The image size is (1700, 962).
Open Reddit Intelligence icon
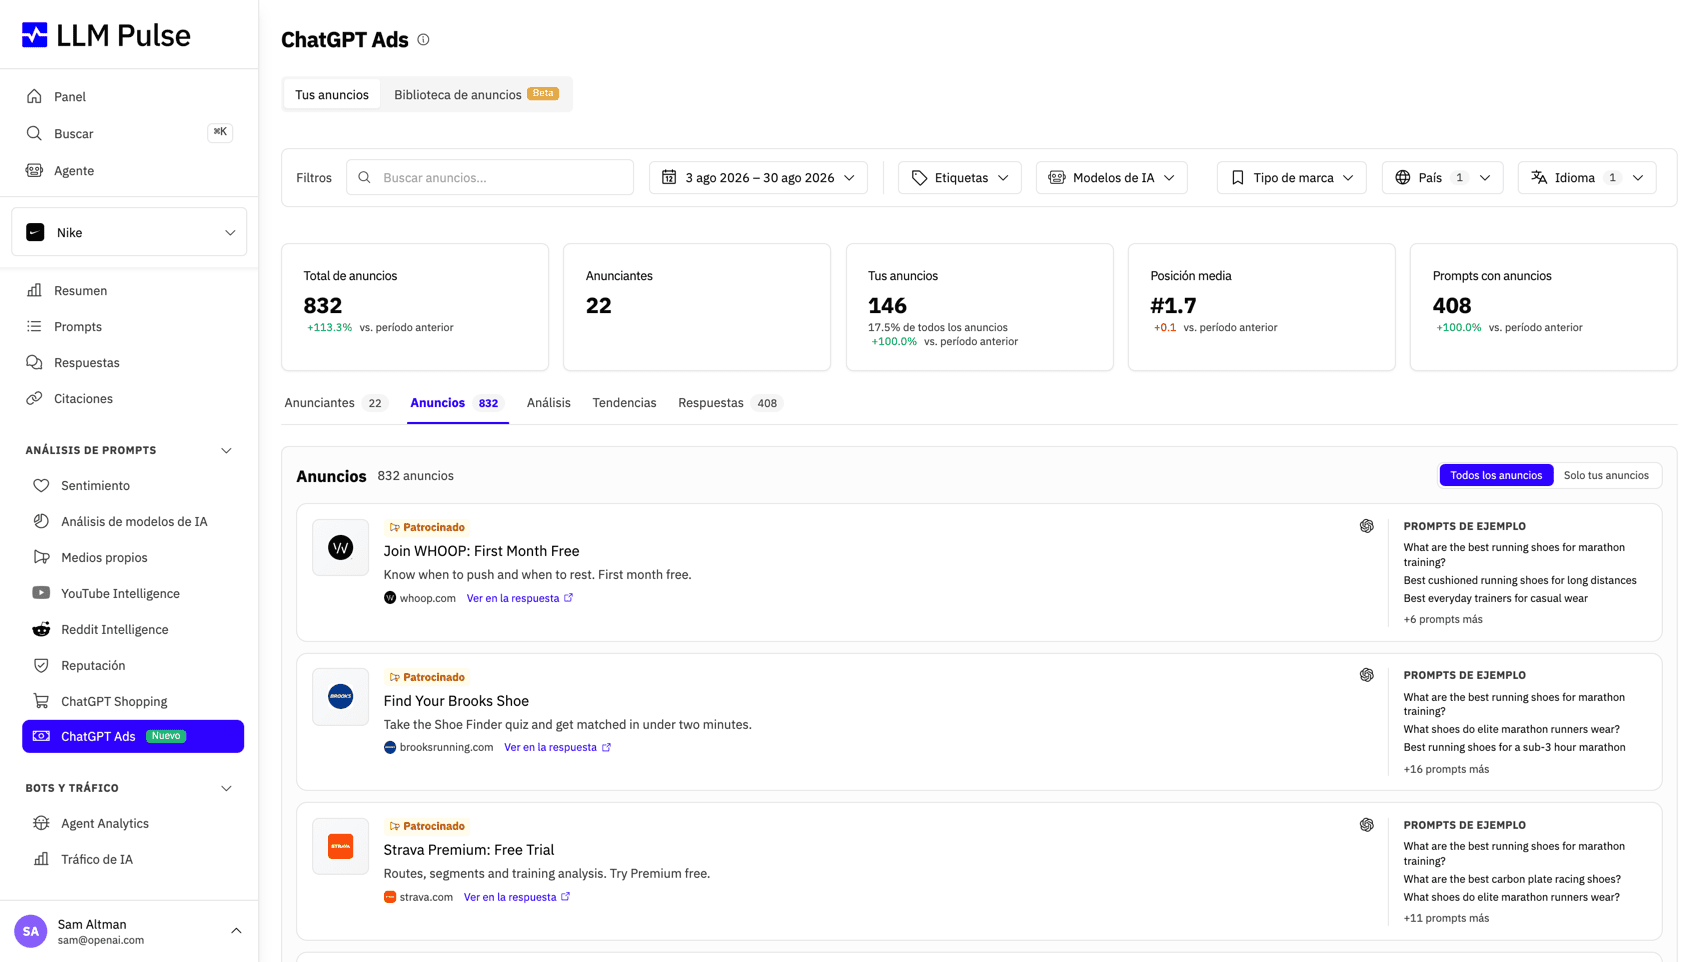pos(41,629)
